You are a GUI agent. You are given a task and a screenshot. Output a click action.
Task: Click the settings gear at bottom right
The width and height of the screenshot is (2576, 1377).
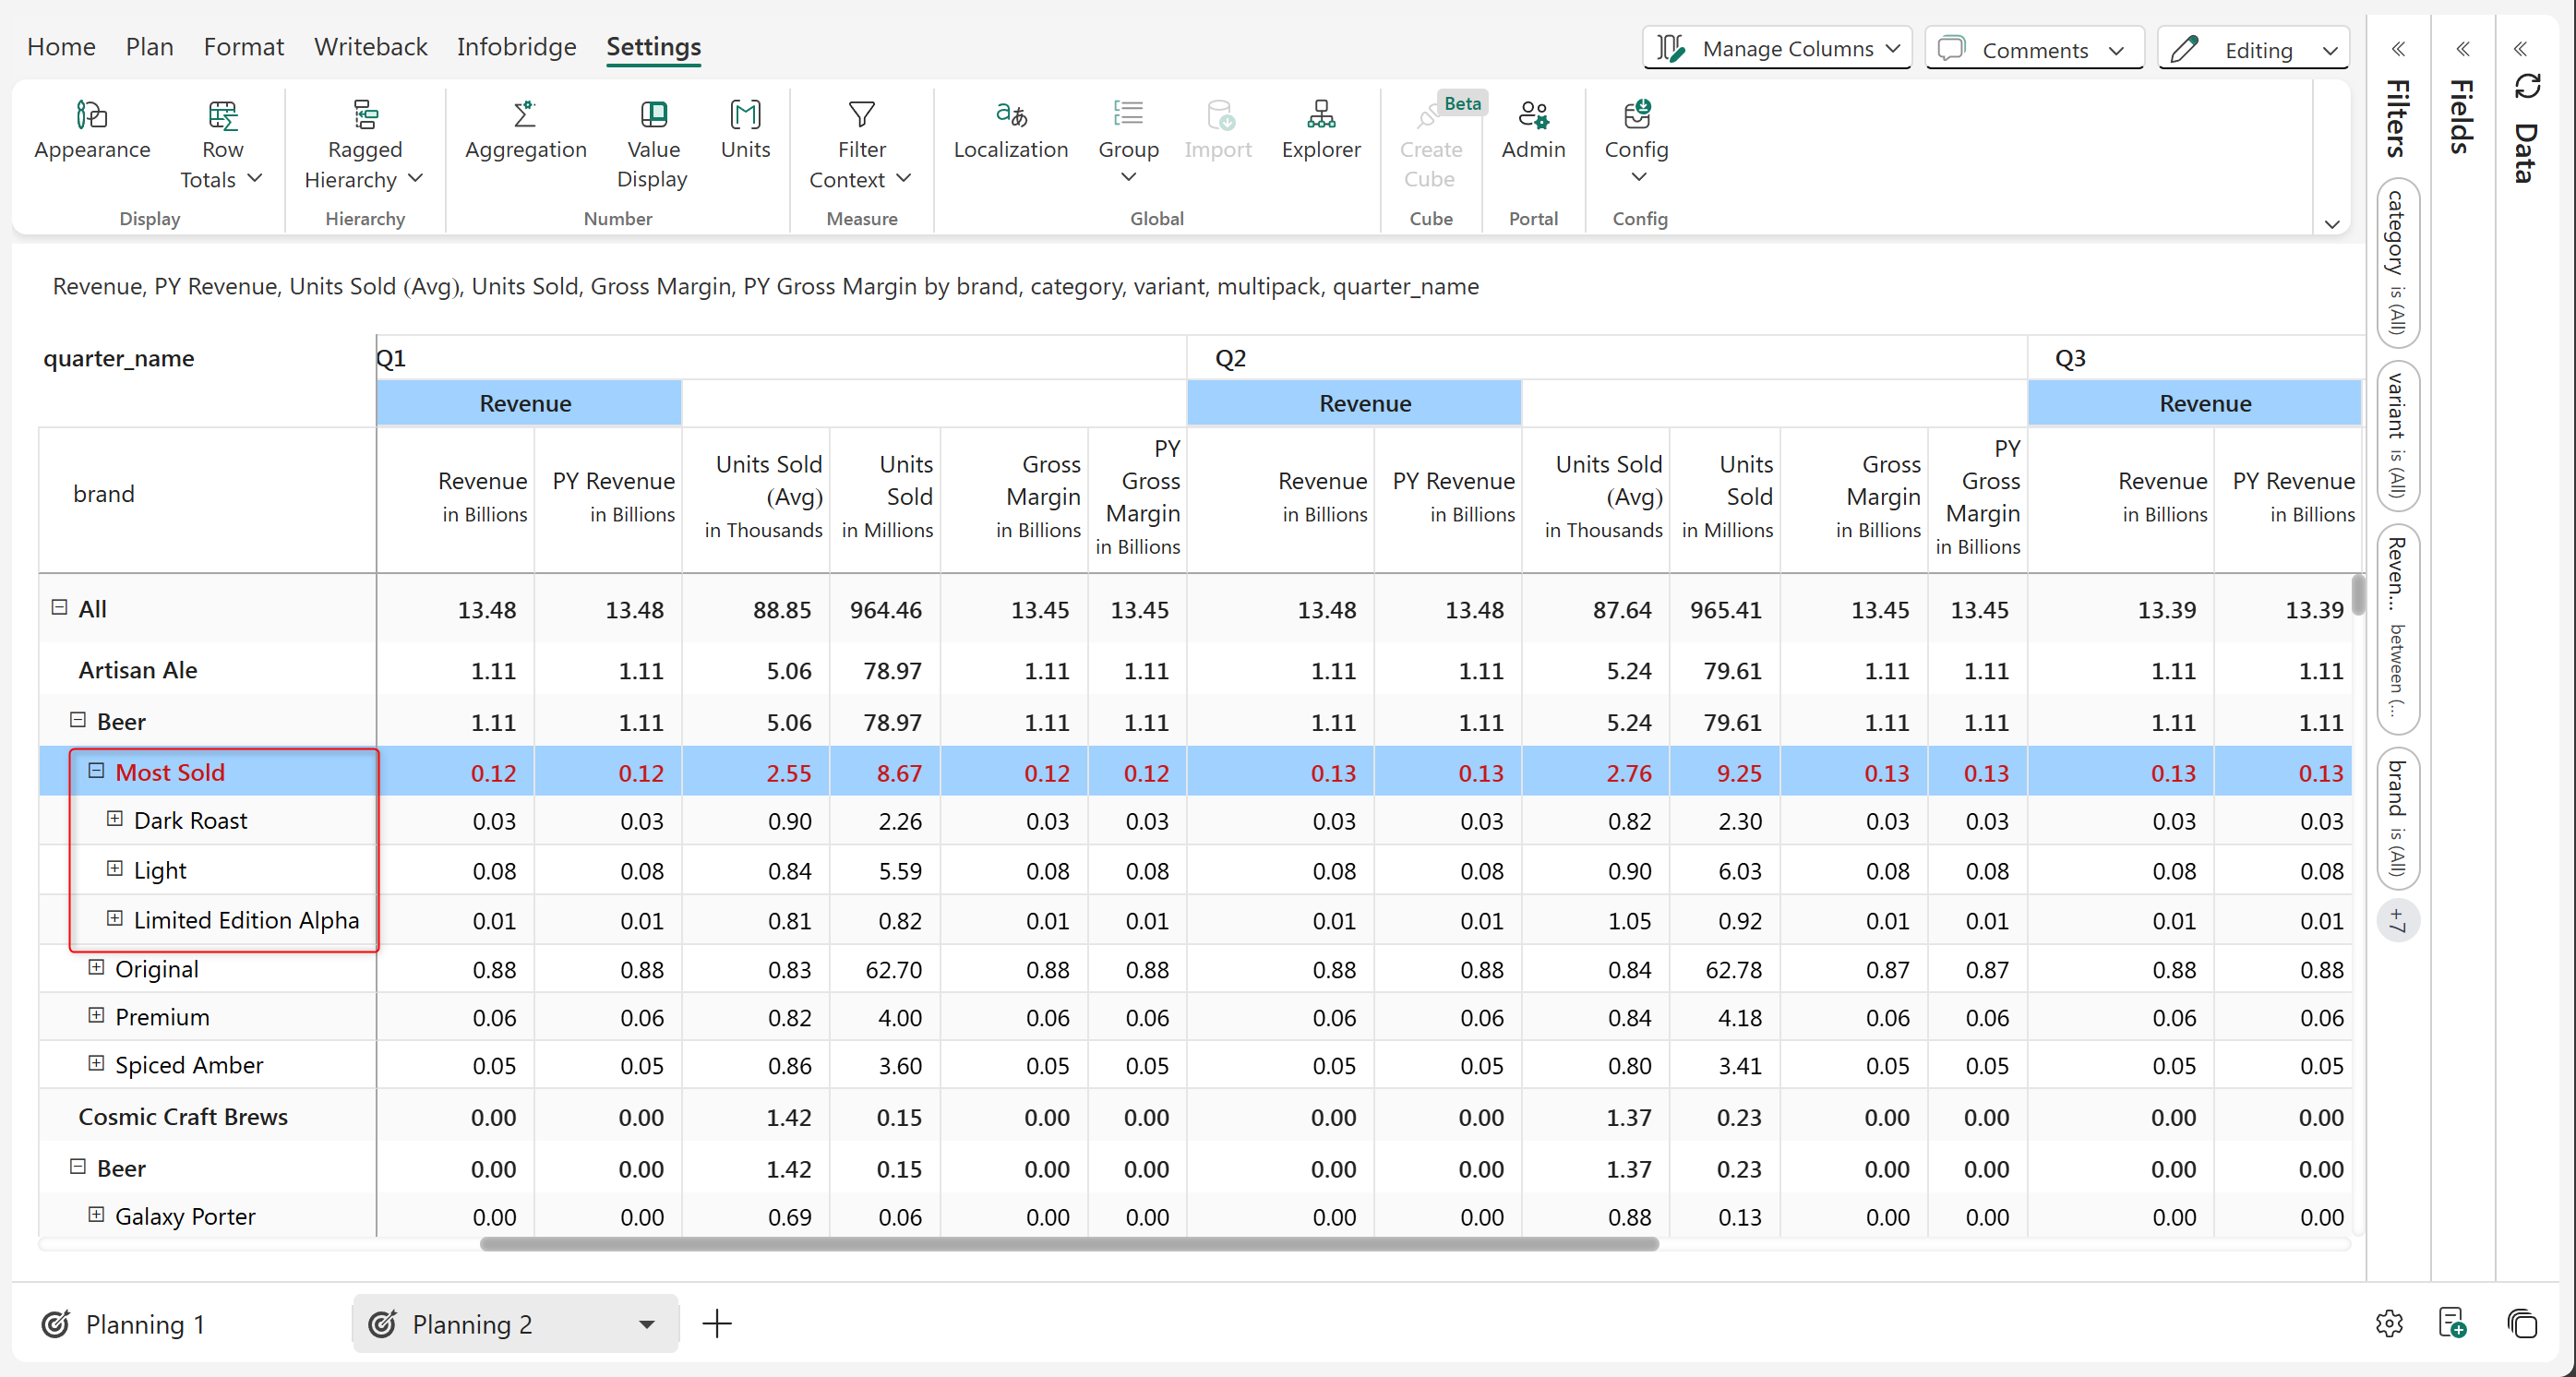click(2388, 1323)
